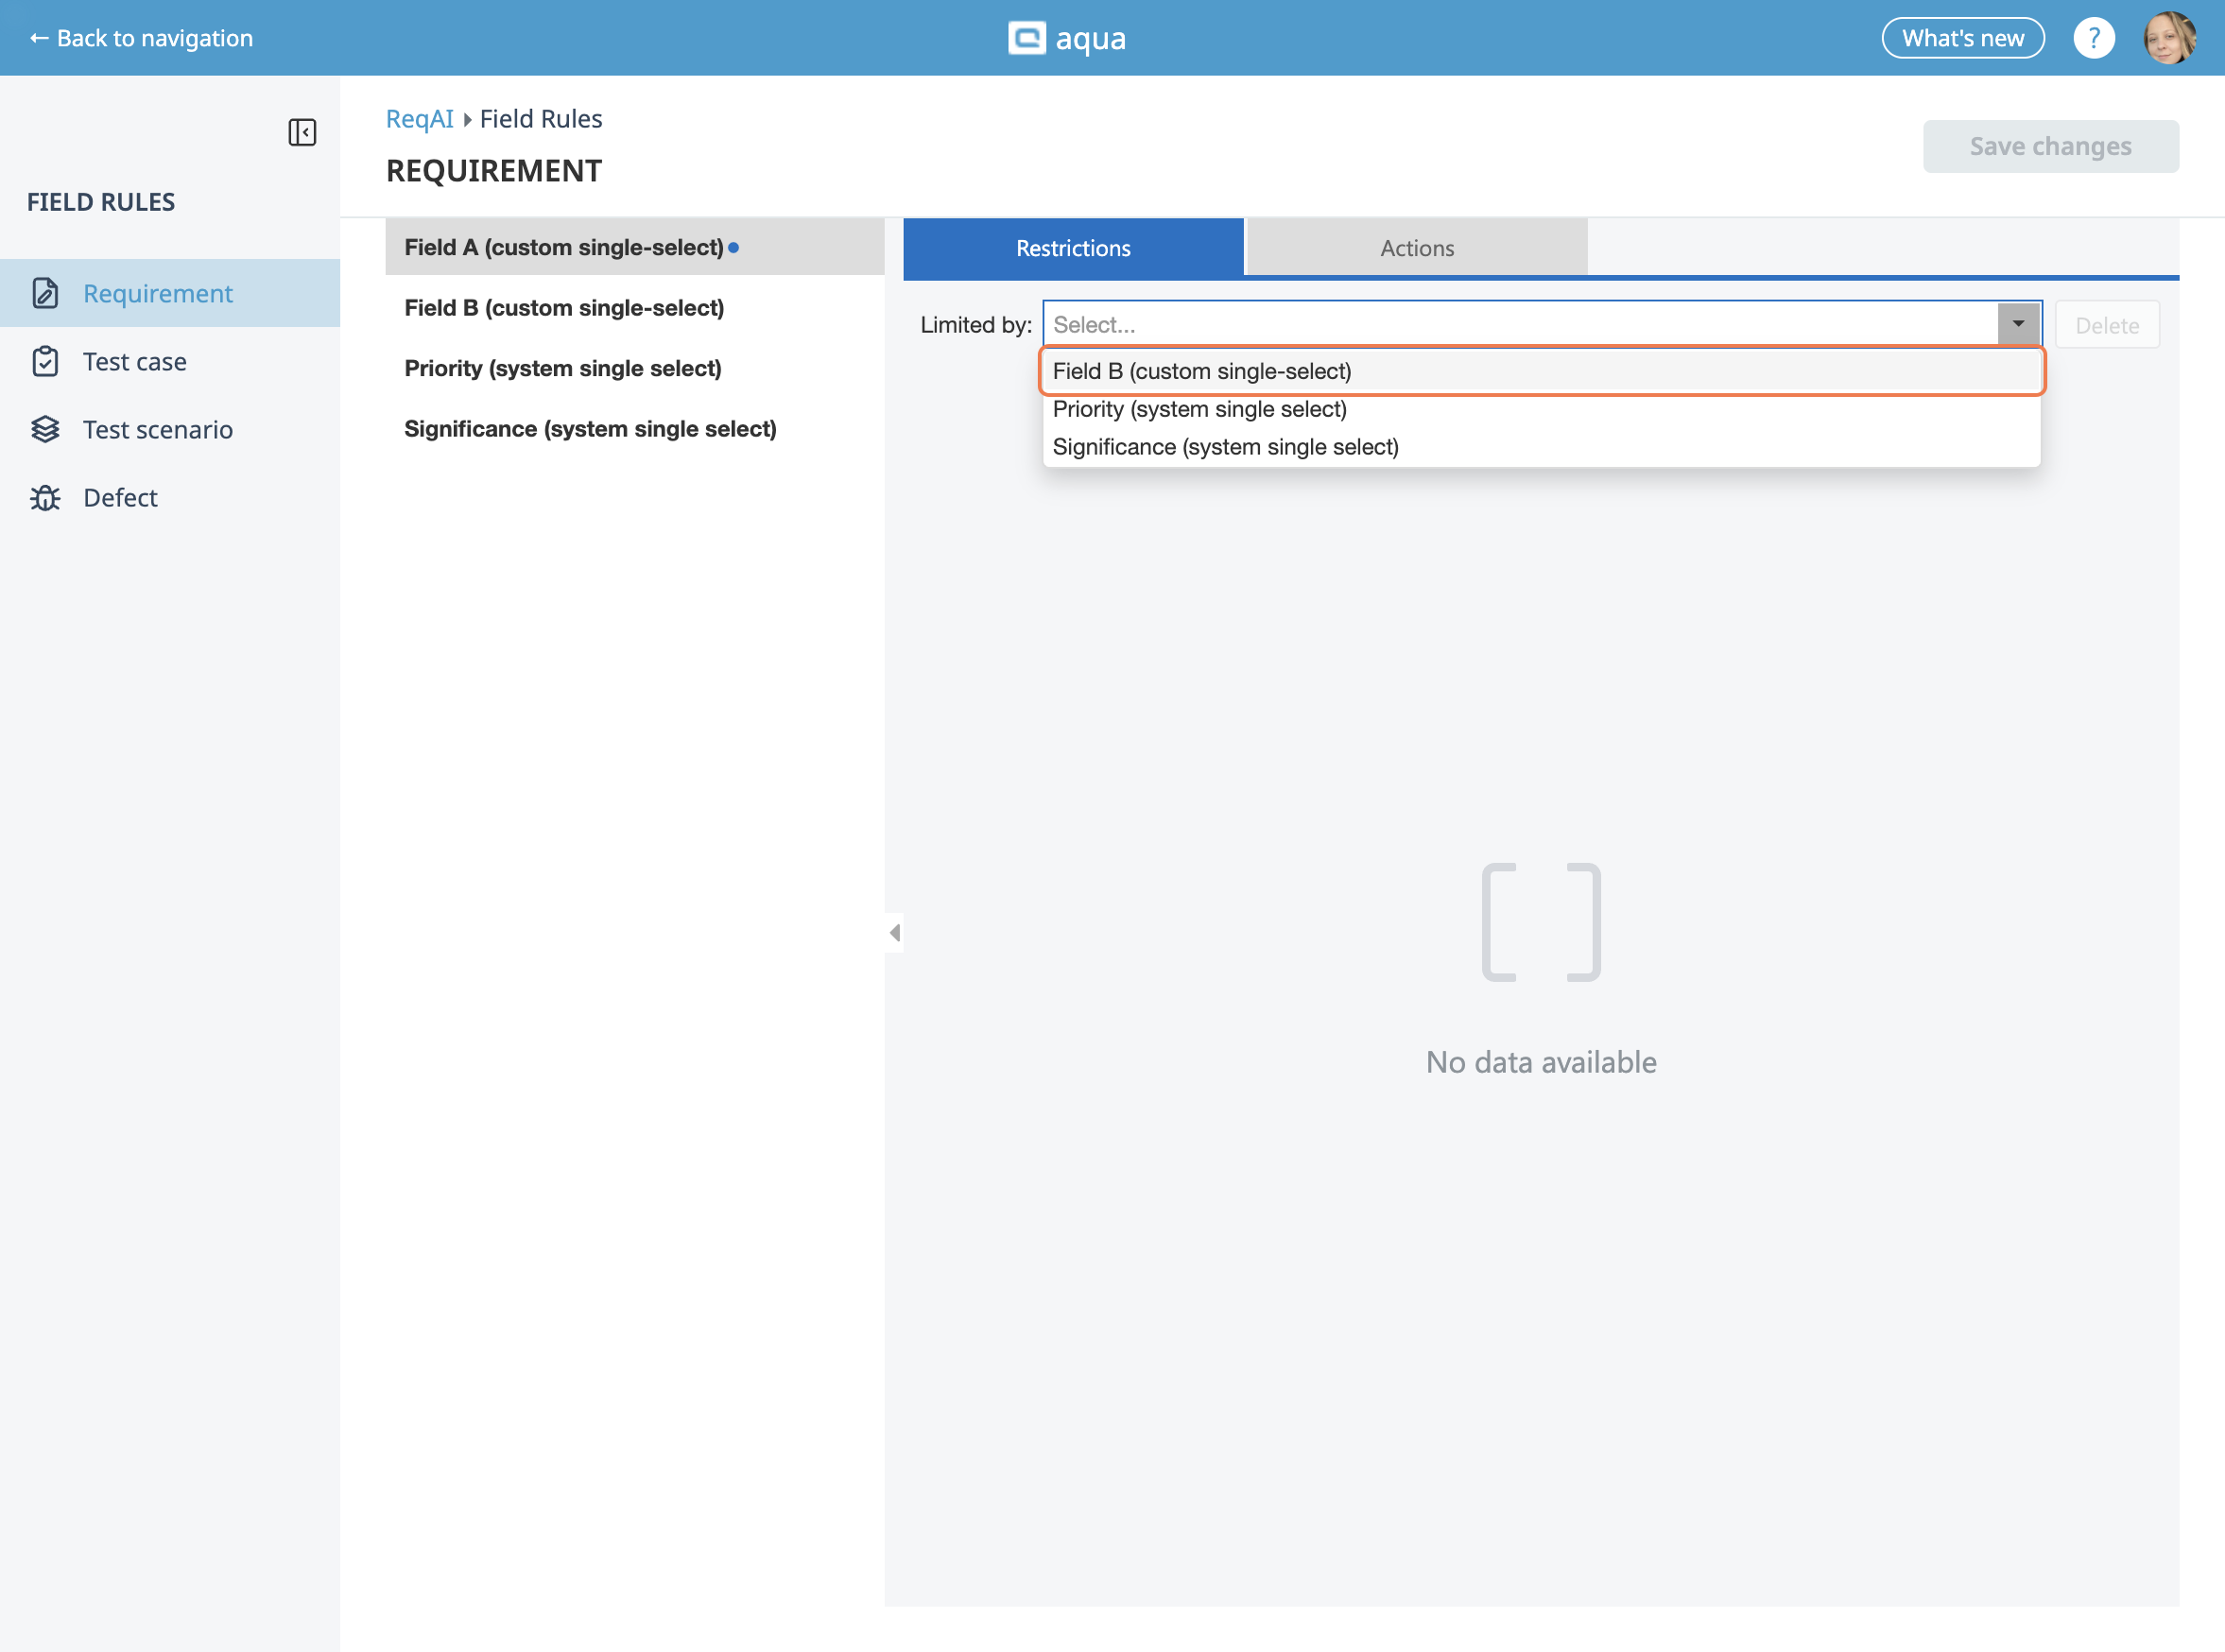Select Field B in the field list

[564, 308]
